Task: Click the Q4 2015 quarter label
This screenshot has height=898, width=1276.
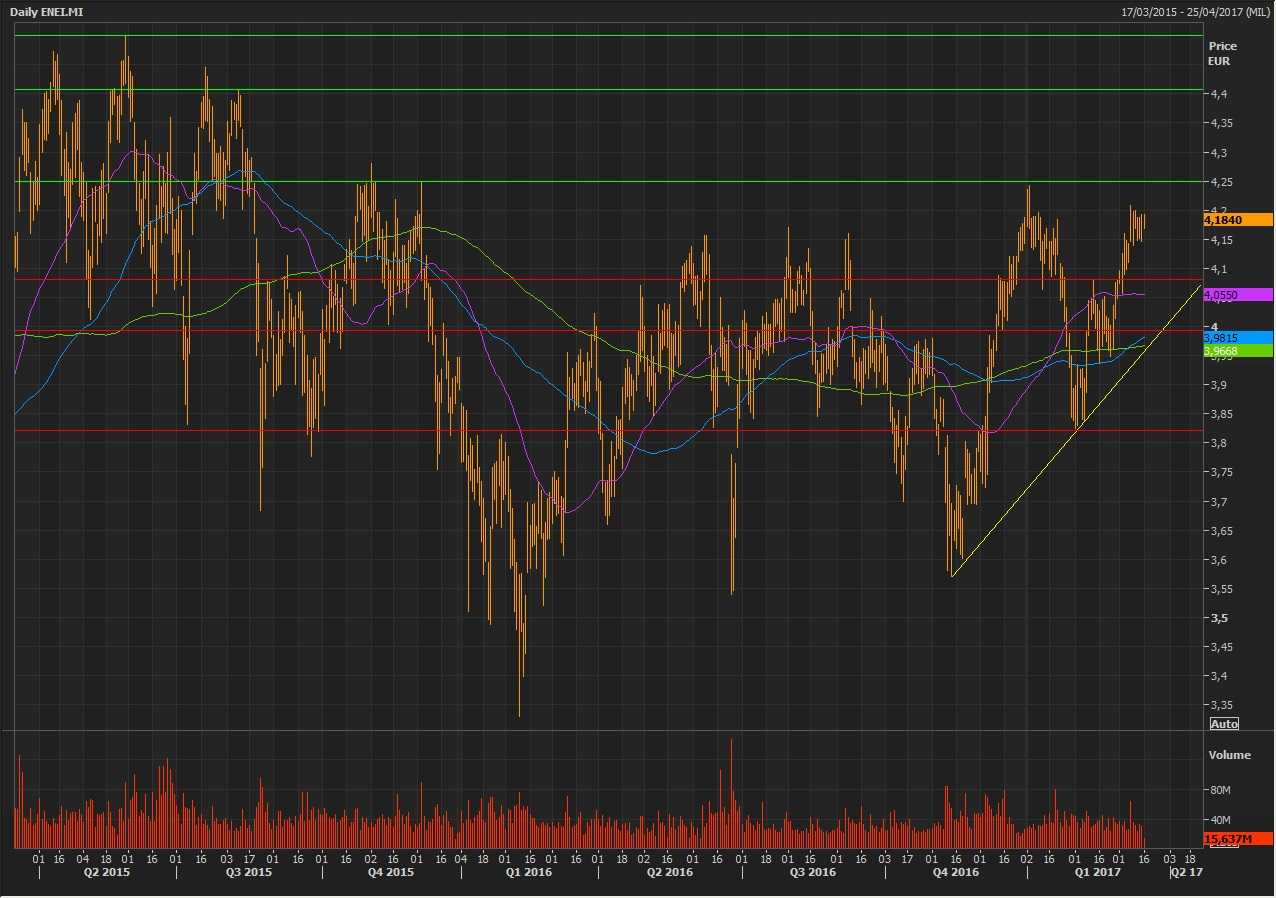Action: 390,873
